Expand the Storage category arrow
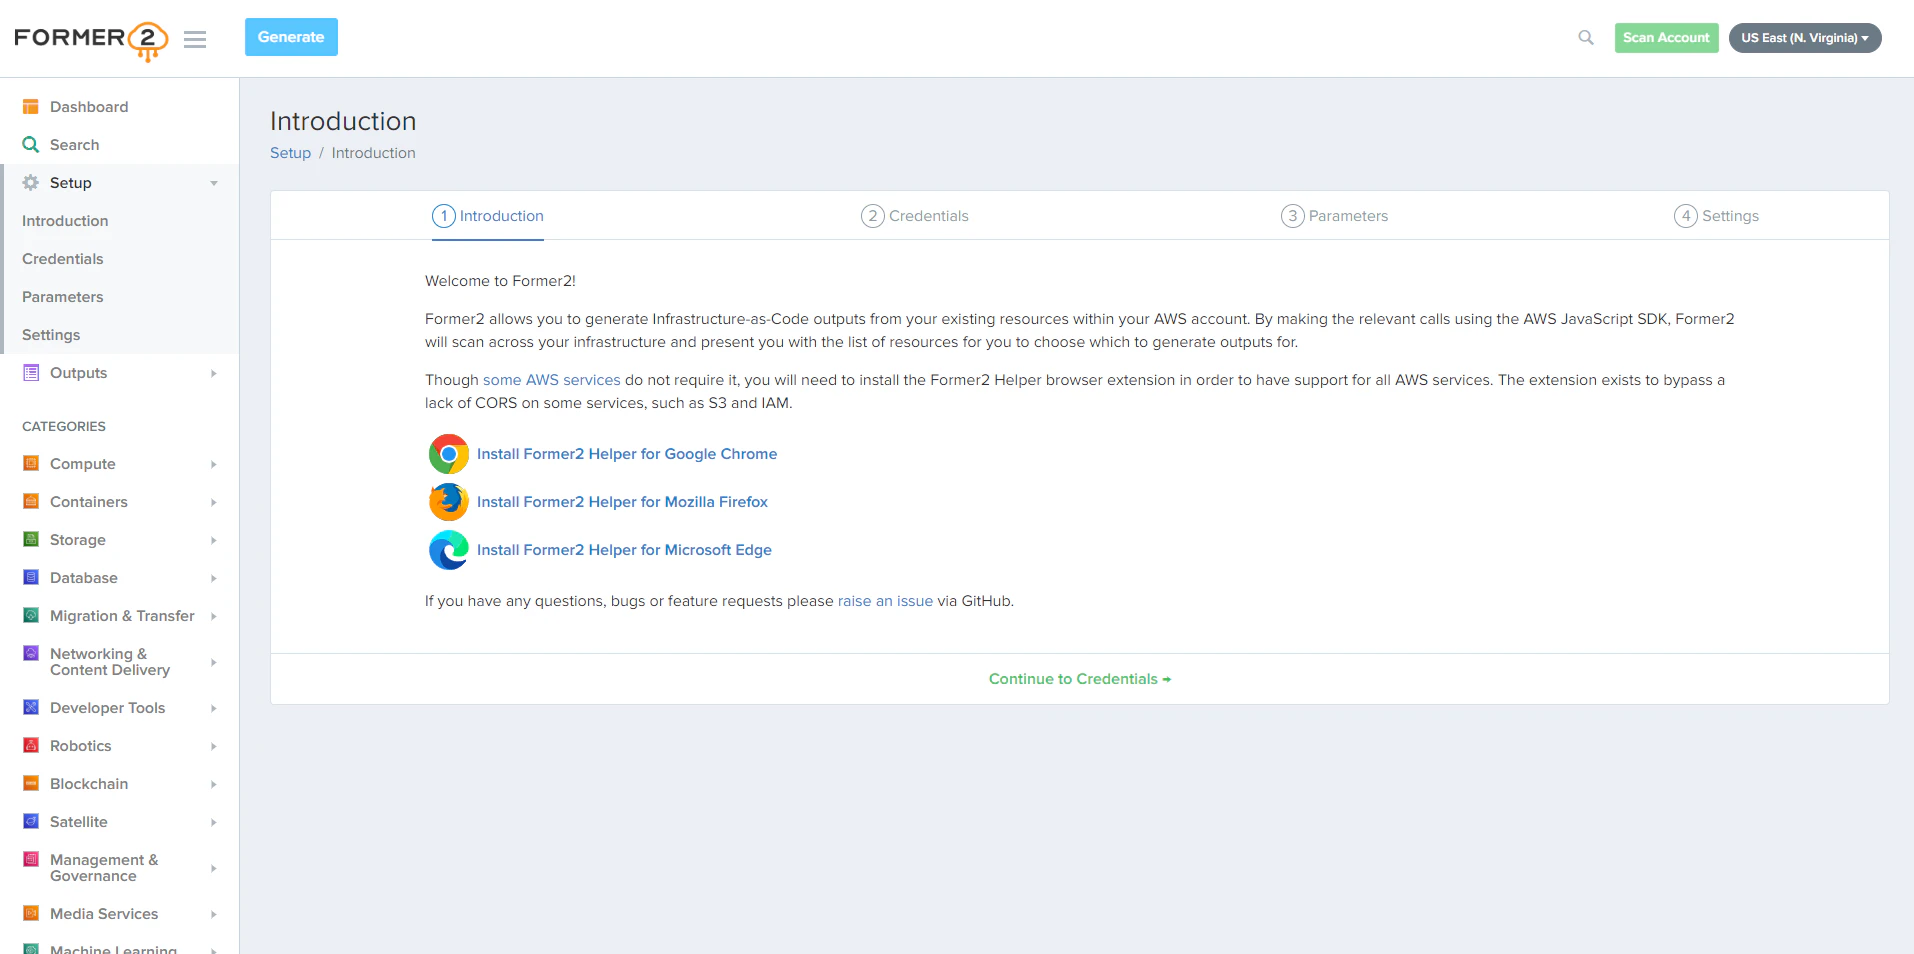Screen dimensions: 1914x954 click(214, 541)
